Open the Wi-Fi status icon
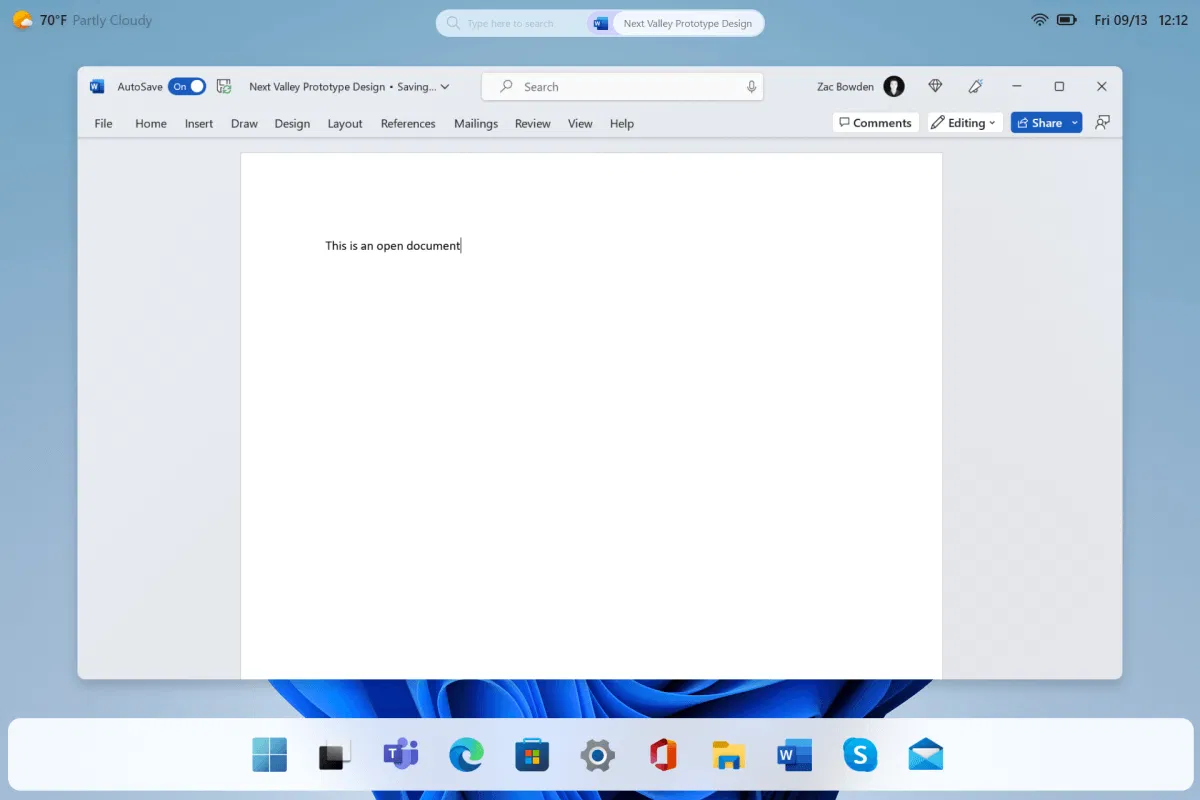Viewport: 1200px width, 800px height. [x=1040, y=20]
